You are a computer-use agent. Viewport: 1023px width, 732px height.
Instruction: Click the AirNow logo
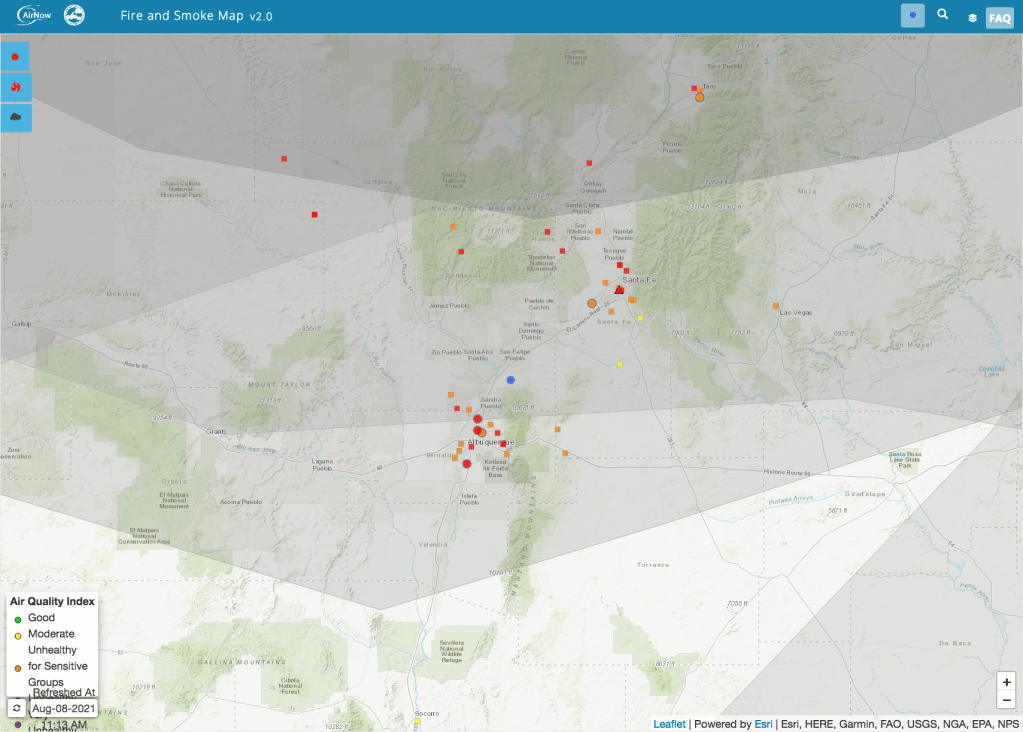click(x=33, y=16)
